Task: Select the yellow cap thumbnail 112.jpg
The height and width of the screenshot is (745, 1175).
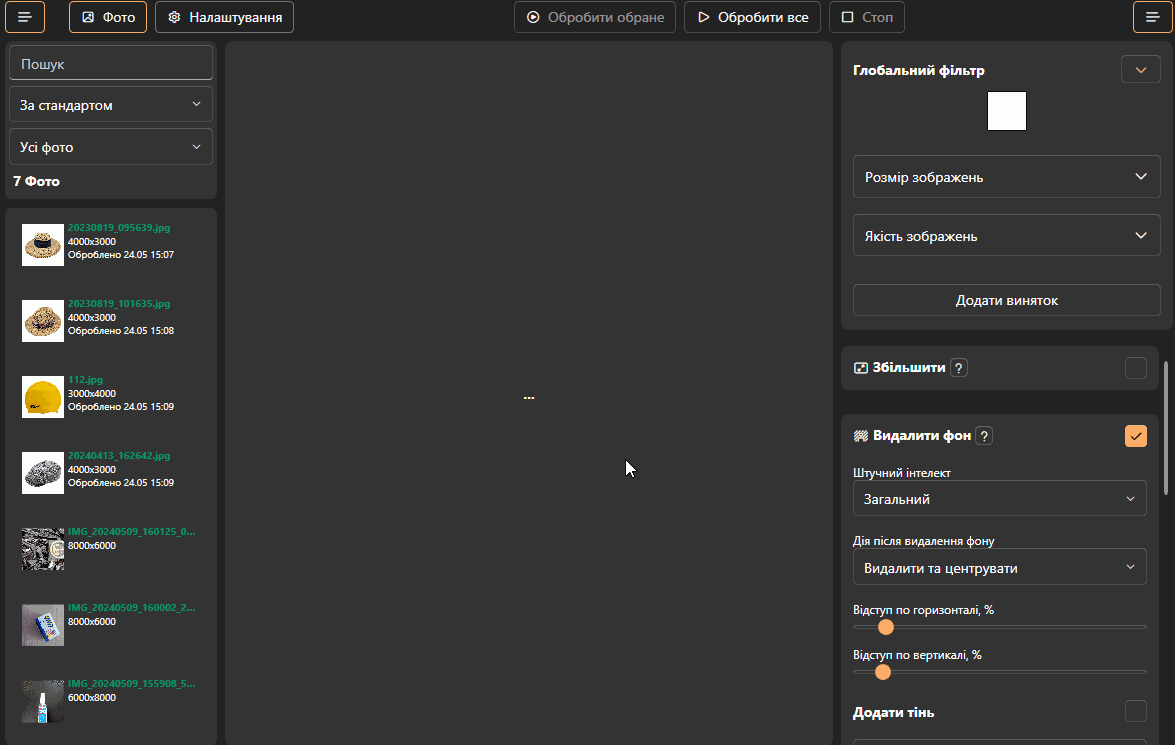Action: pos(43,397)
